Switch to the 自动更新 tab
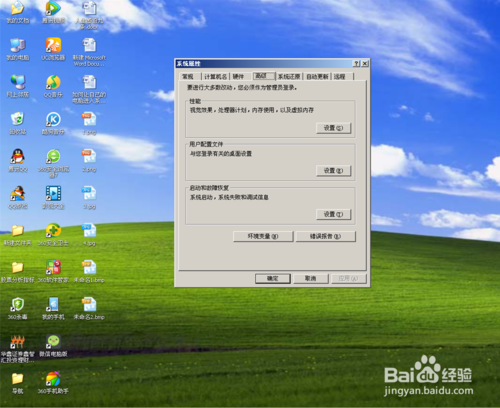 (x=317, y=77)
